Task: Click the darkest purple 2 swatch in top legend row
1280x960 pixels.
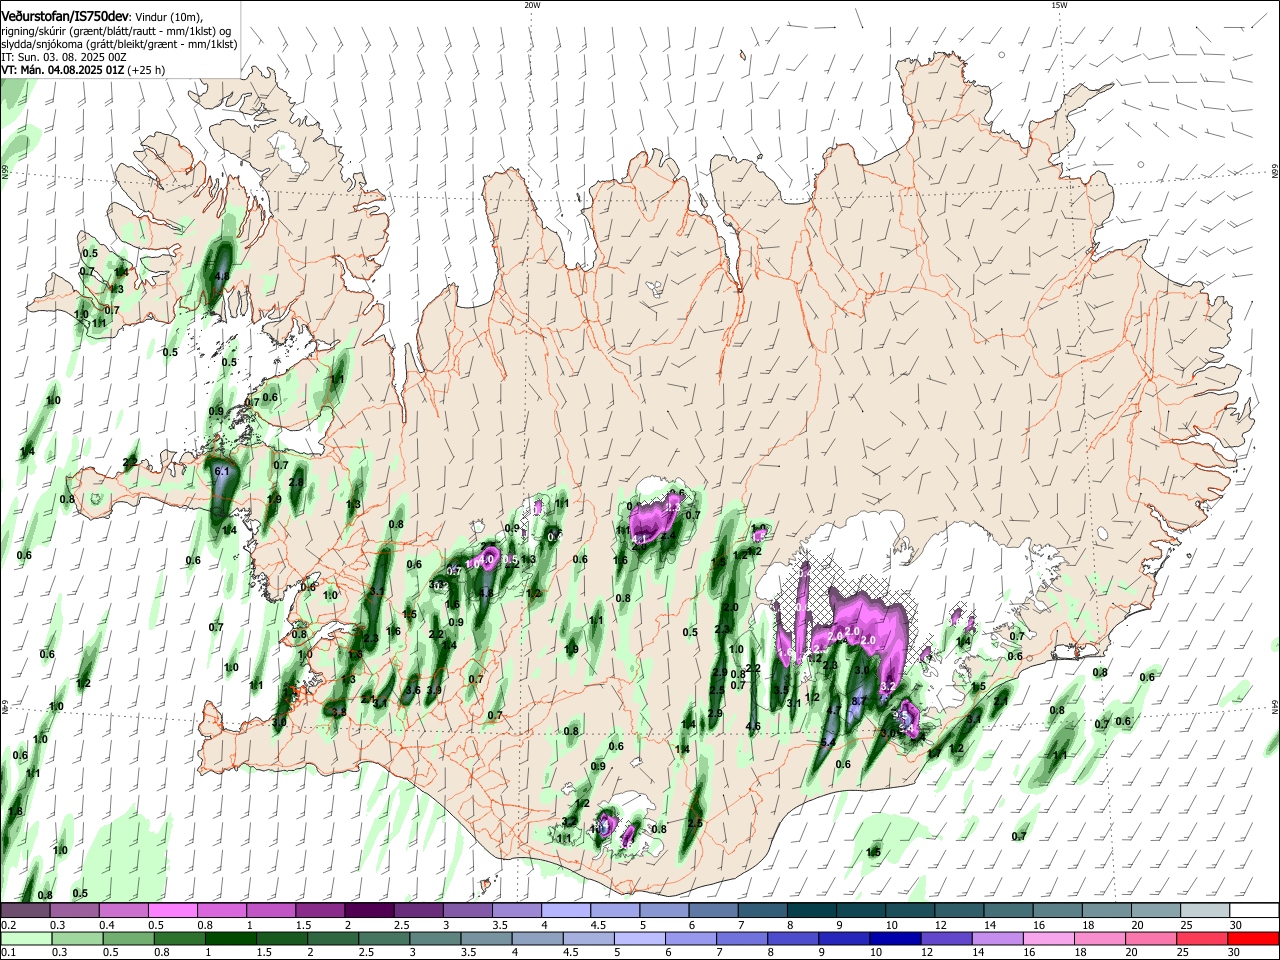Action: pyautogui.click(x=369, y=911)
